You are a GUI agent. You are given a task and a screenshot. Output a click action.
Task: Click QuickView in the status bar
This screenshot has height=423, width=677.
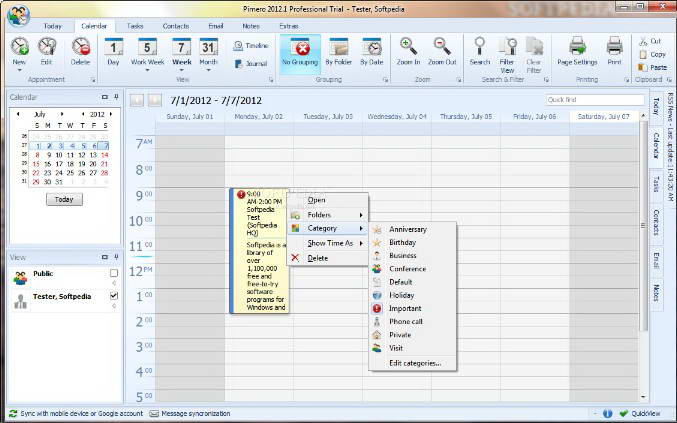point(640,414)
